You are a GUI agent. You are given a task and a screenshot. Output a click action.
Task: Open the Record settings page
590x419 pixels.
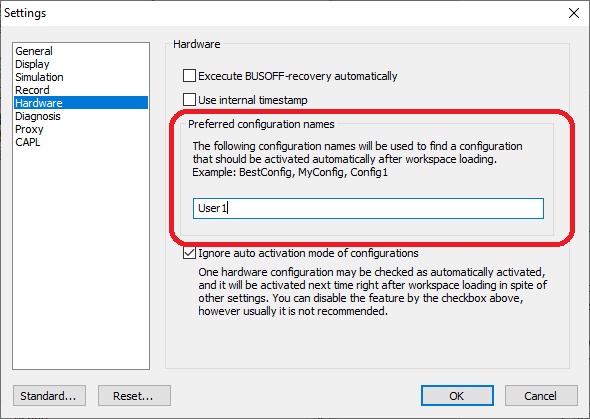[32, 90]
